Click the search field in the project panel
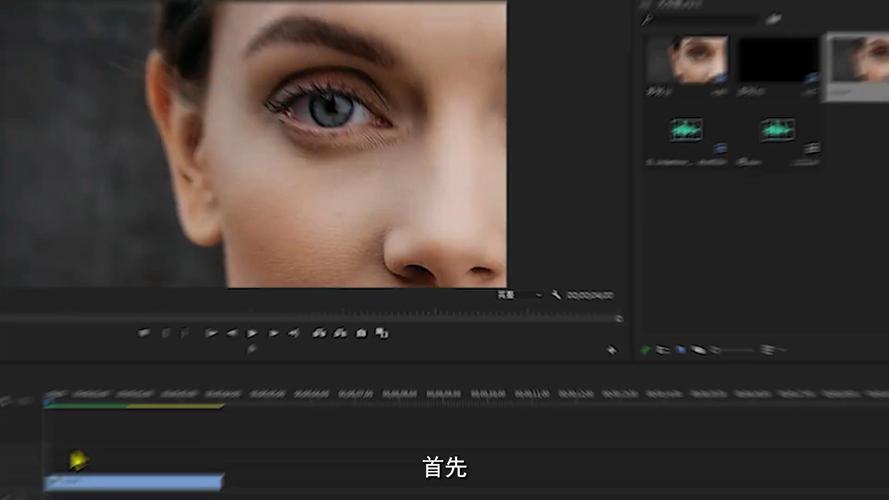The width and height of the screenshot is (889, 500). coord(701,19)
